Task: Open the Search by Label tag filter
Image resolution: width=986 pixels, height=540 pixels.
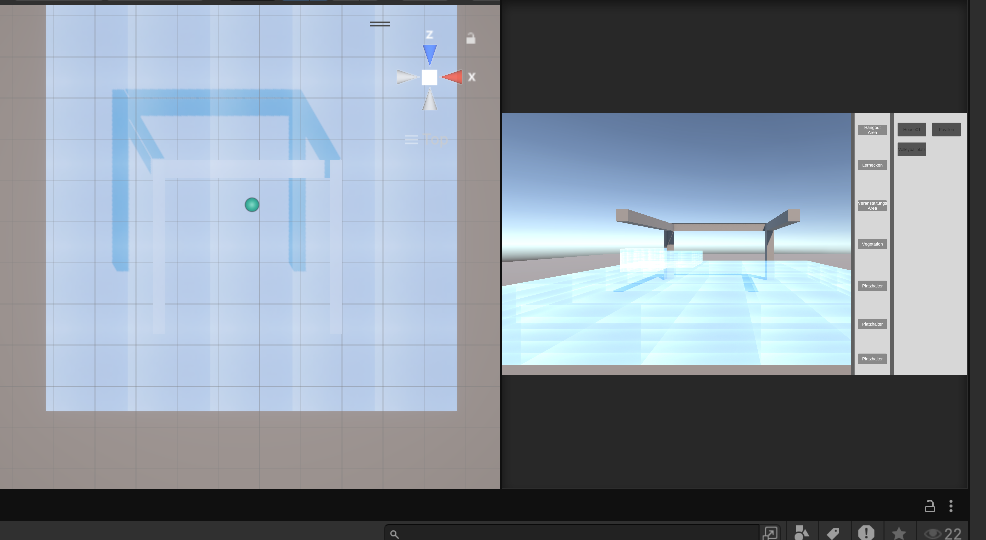Action: pos(833,533)
